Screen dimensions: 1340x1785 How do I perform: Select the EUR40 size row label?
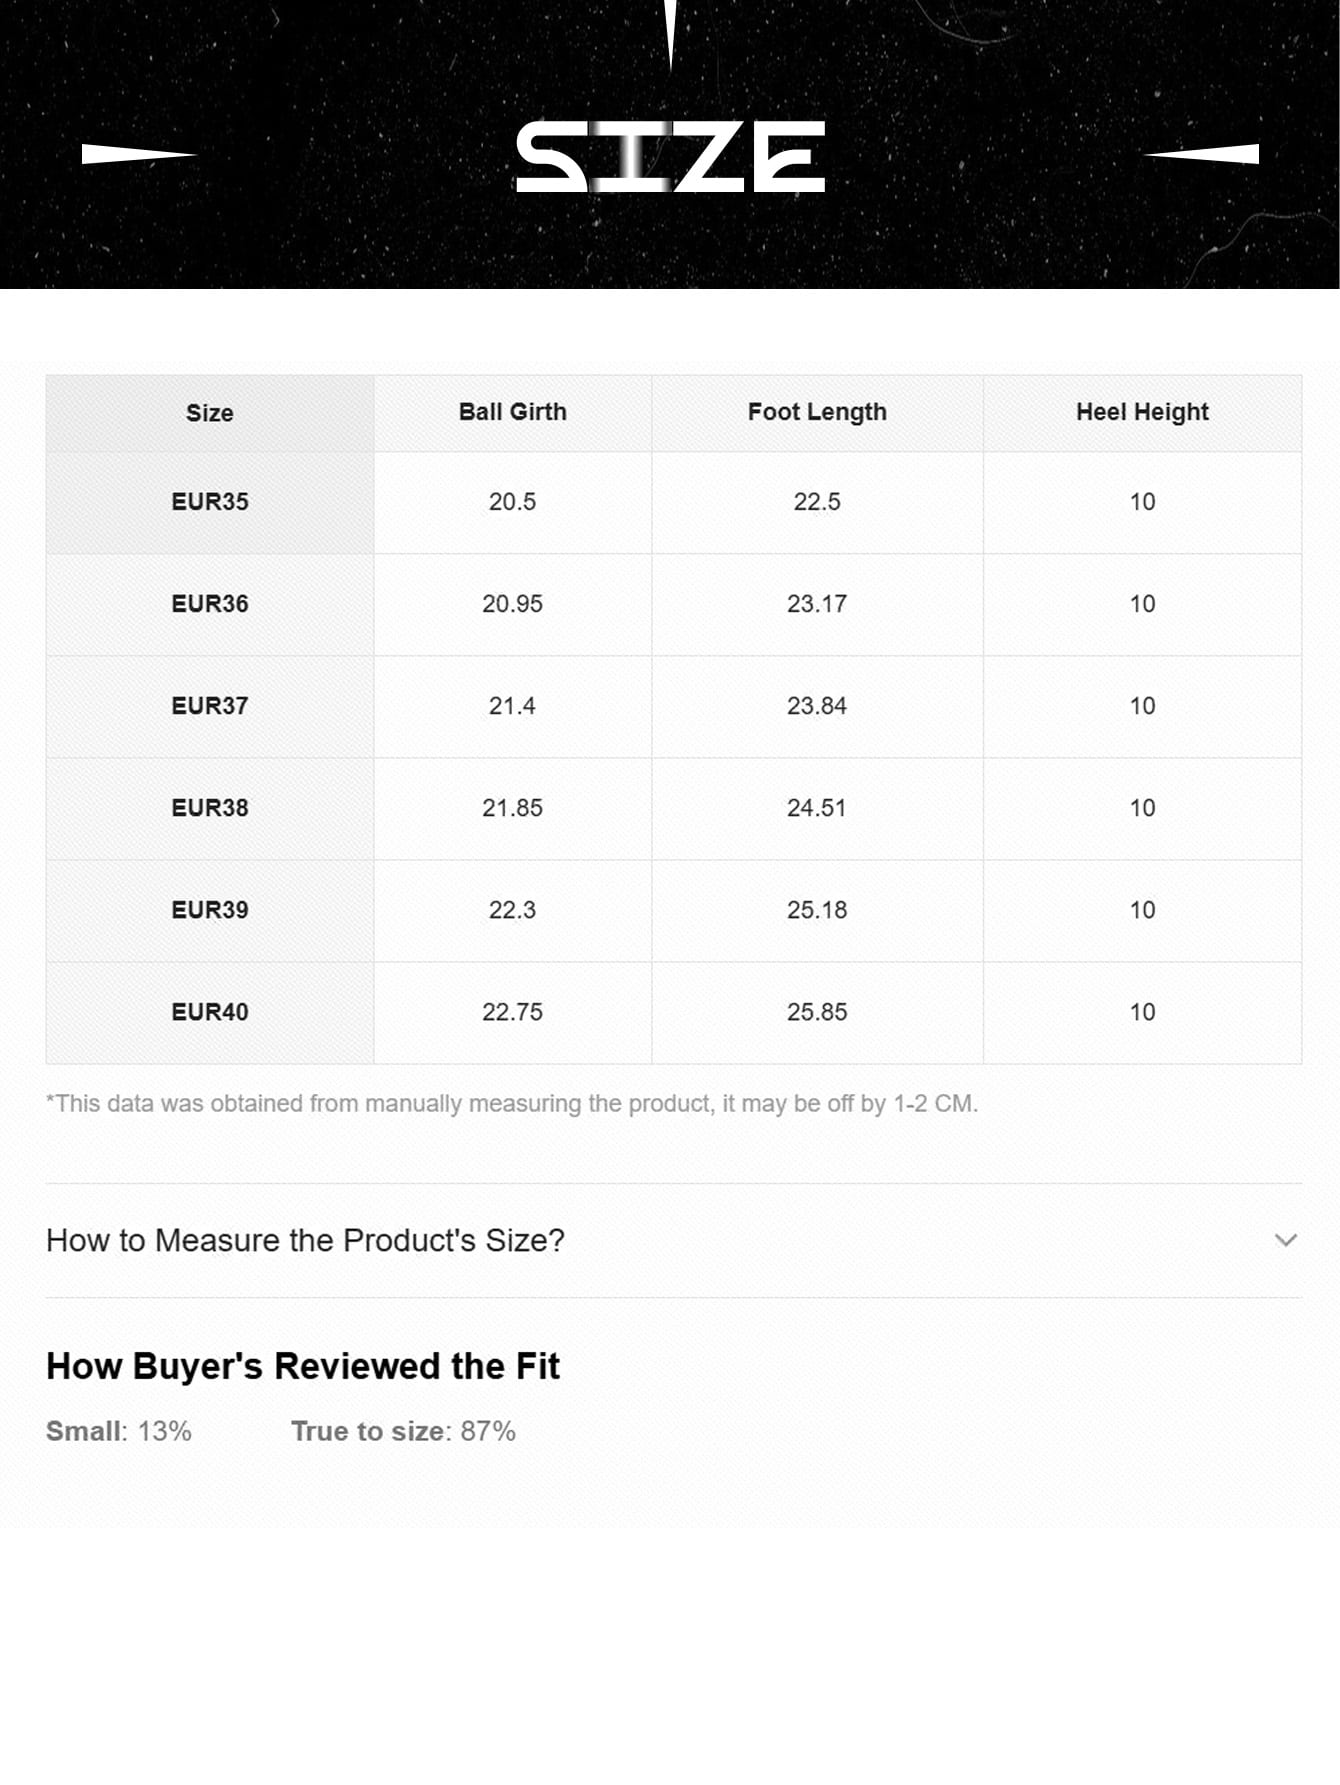pos(209,1012)
